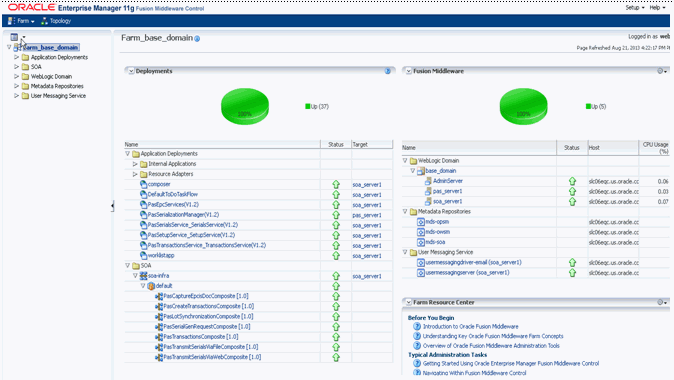Collapse the left navigation pane splitter
Viewport: 674px width, 380px height.
[112, 206]
